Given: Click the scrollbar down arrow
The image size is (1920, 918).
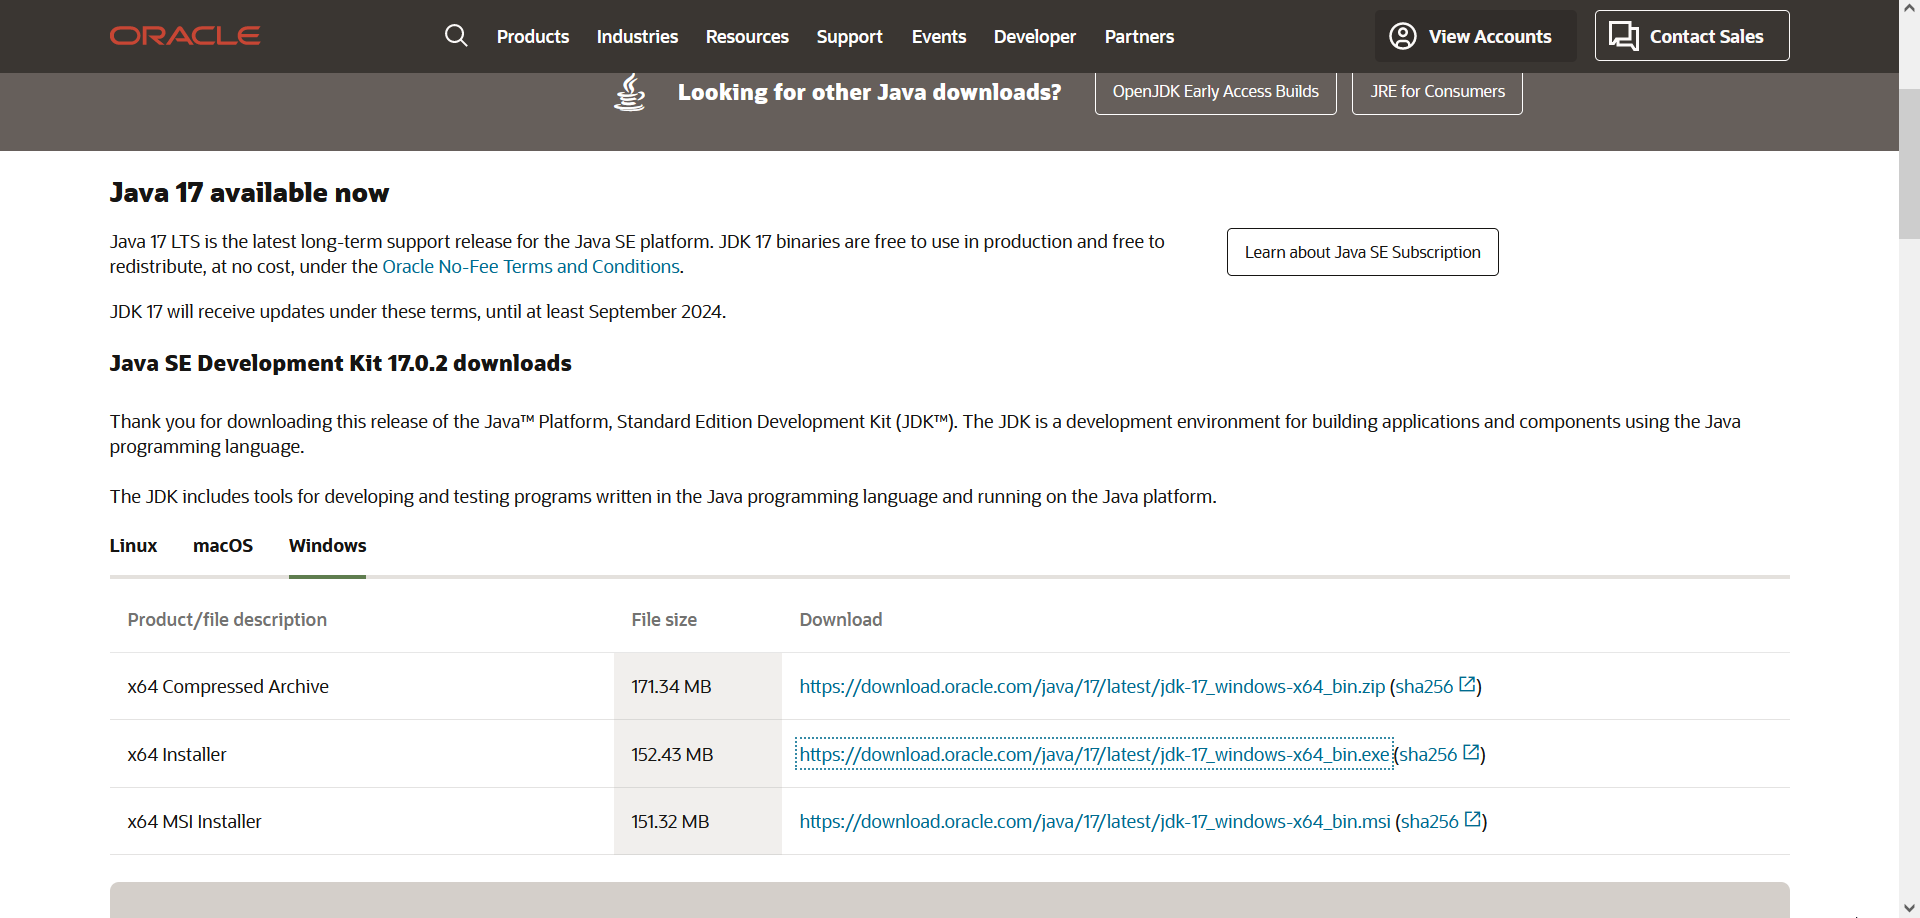Looking at the screenshot, I should tap(1909, 908).
